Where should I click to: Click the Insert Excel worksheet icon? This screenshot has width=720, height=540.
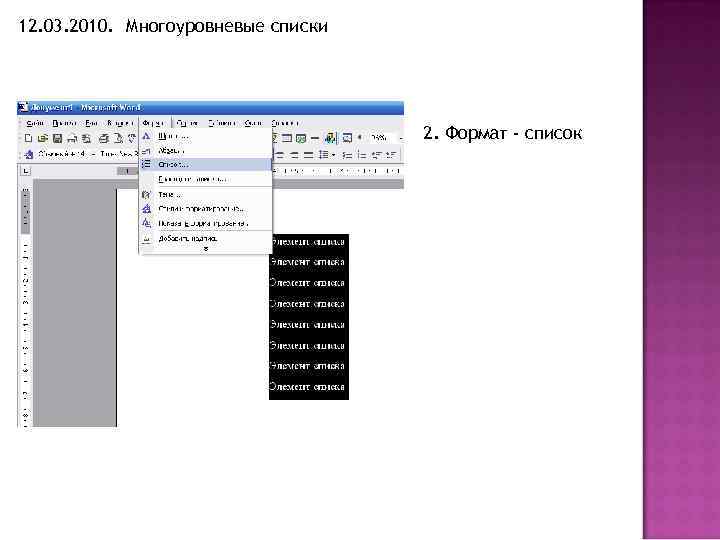301,138
